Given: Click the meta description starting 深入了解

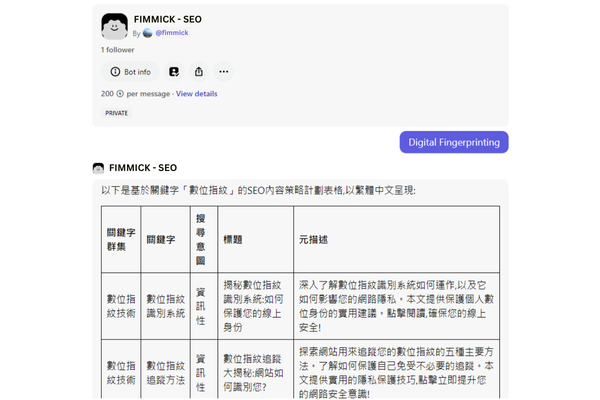Looking at the screenshot, I should [x=396, y=306].
